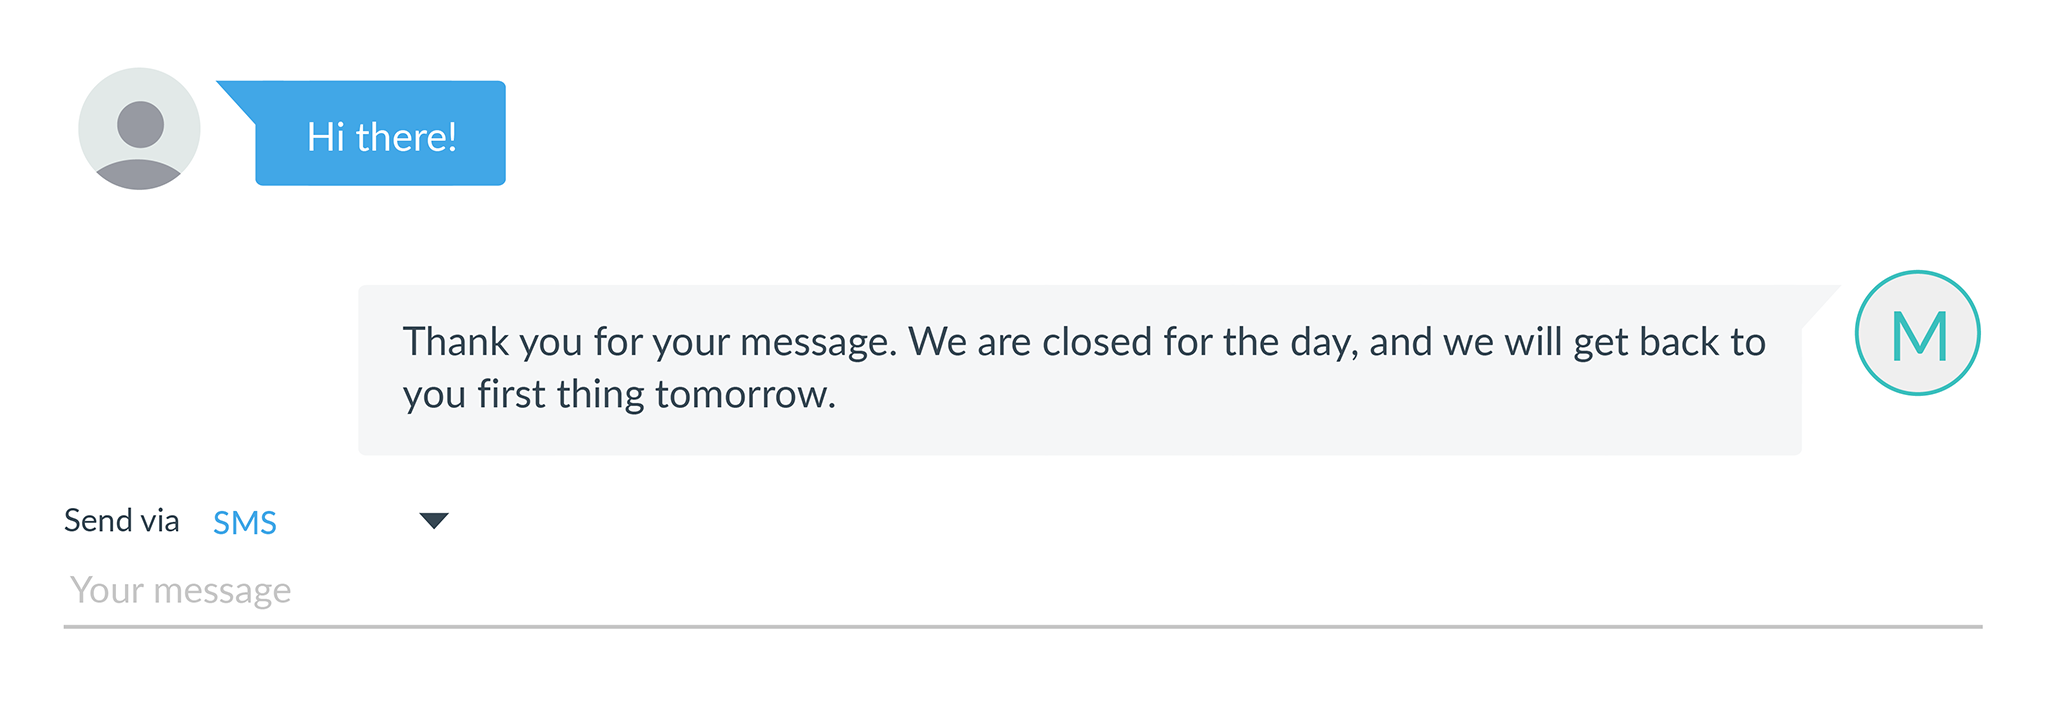The height and width of the screenshot is (702, 2048).
Task: Click the letter M inside teal circle
Action: click(x=1919, y=336)
